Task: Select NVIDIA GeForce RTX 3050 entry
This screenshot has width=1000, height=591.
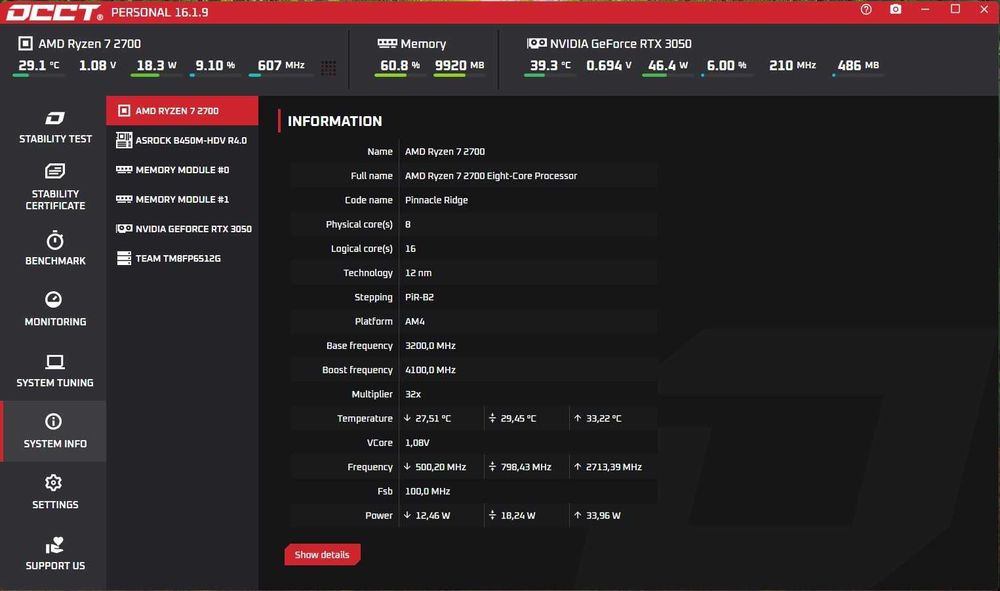Action: (182, 228)
